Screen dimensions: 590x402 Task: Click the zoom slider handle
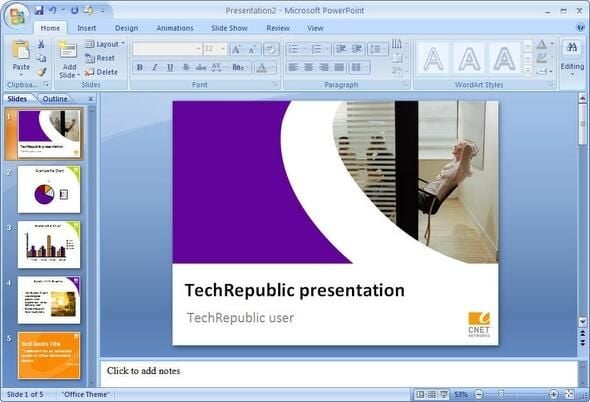pyautogui.click(x=501, y=394)
